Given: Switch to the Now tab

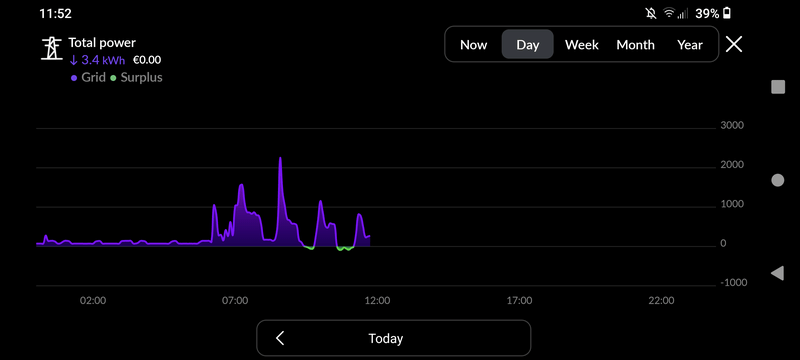Looking at the screenshot, I should (x=473, y=44).
